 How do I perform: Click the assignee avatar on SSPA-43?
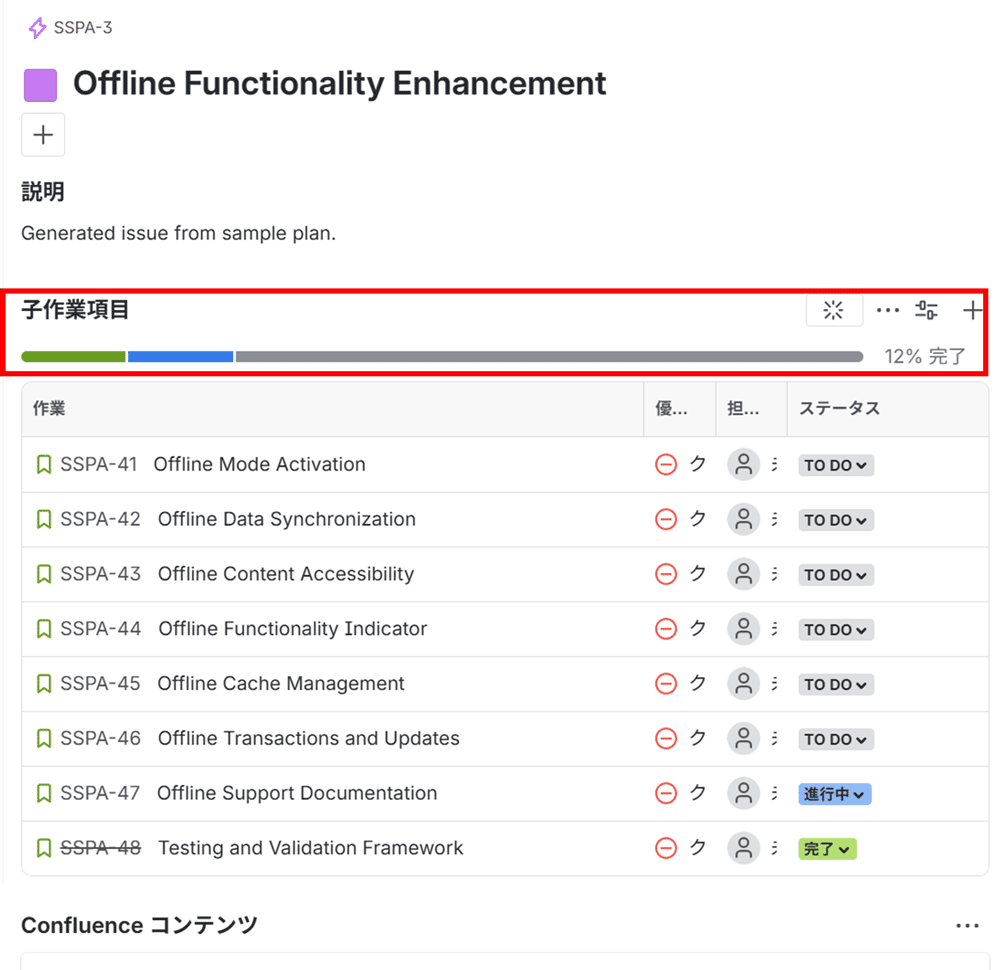(743, 574)
